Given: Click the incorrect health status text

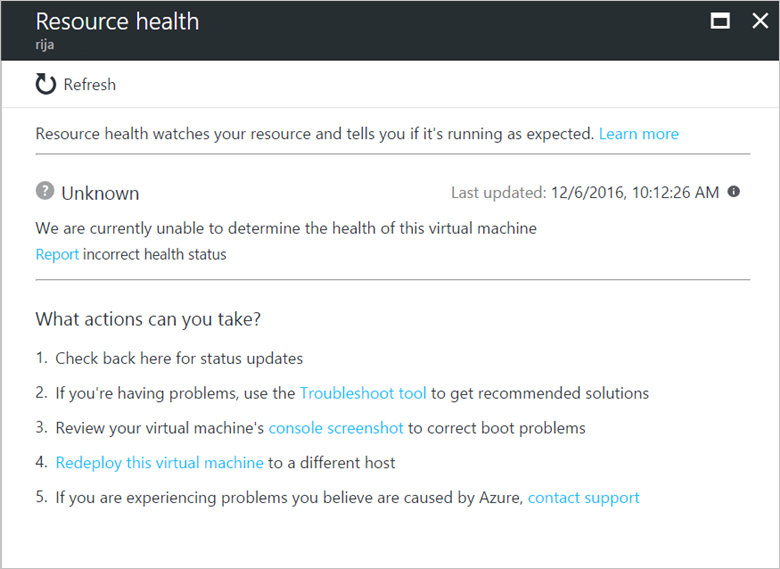Looking at the screenshot, I should point(155,255).
